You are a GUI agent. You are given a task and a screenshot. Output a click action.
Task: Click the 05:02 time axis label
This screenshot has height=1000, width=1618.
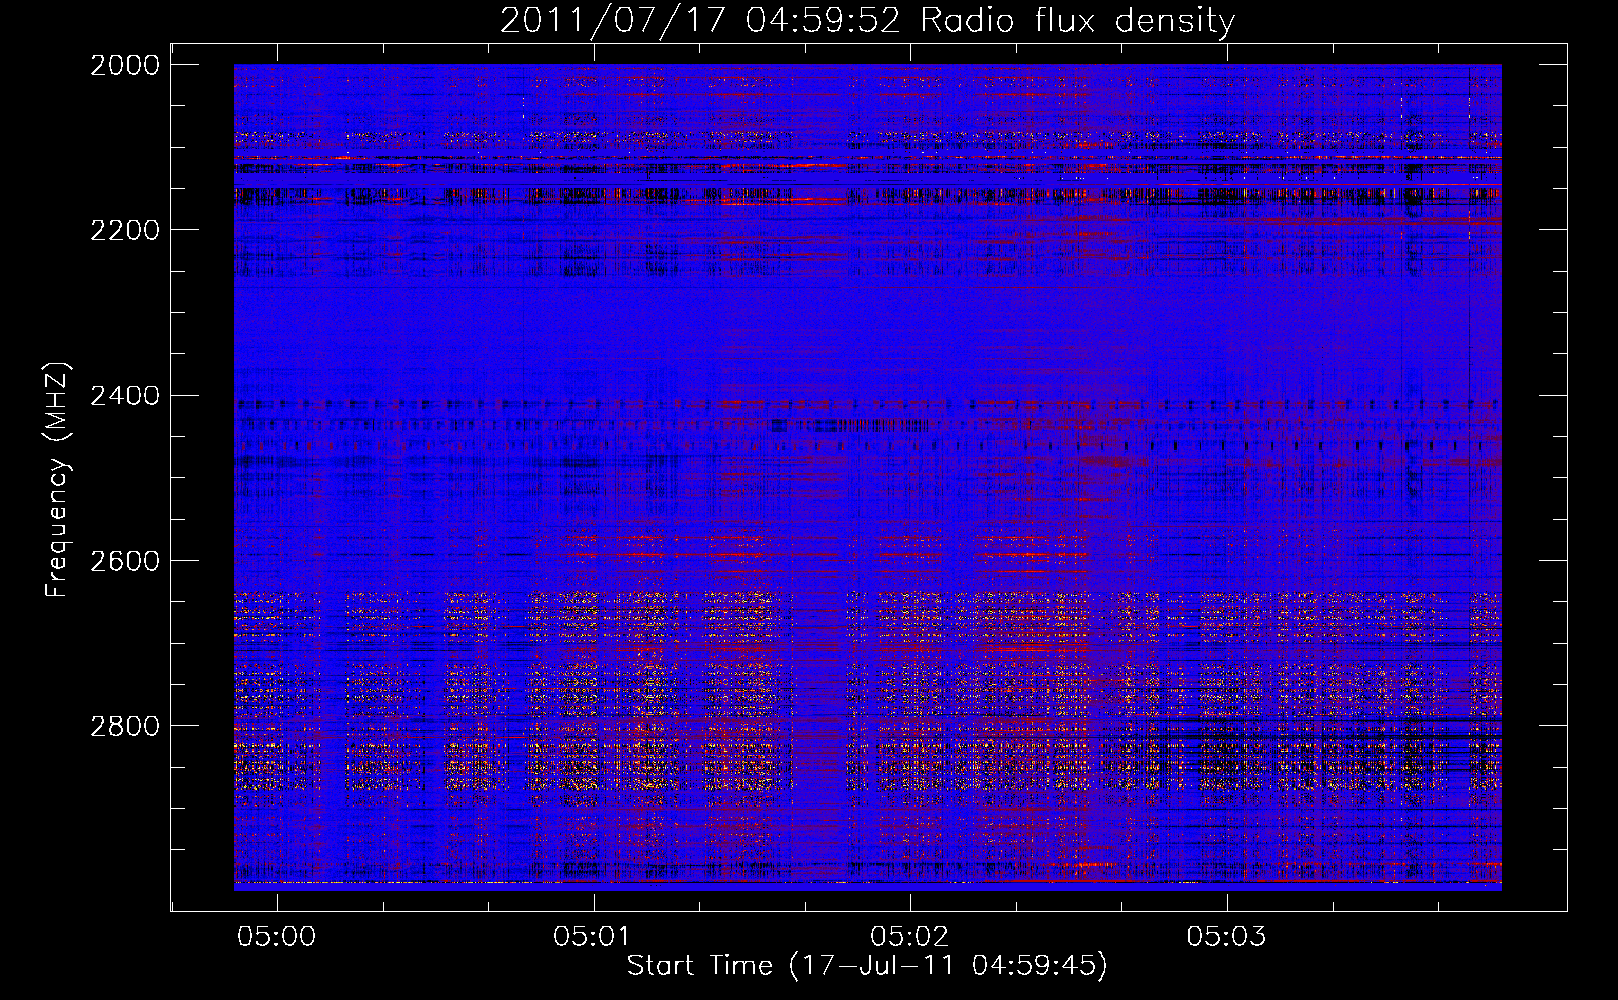click(x=910, y=936)
